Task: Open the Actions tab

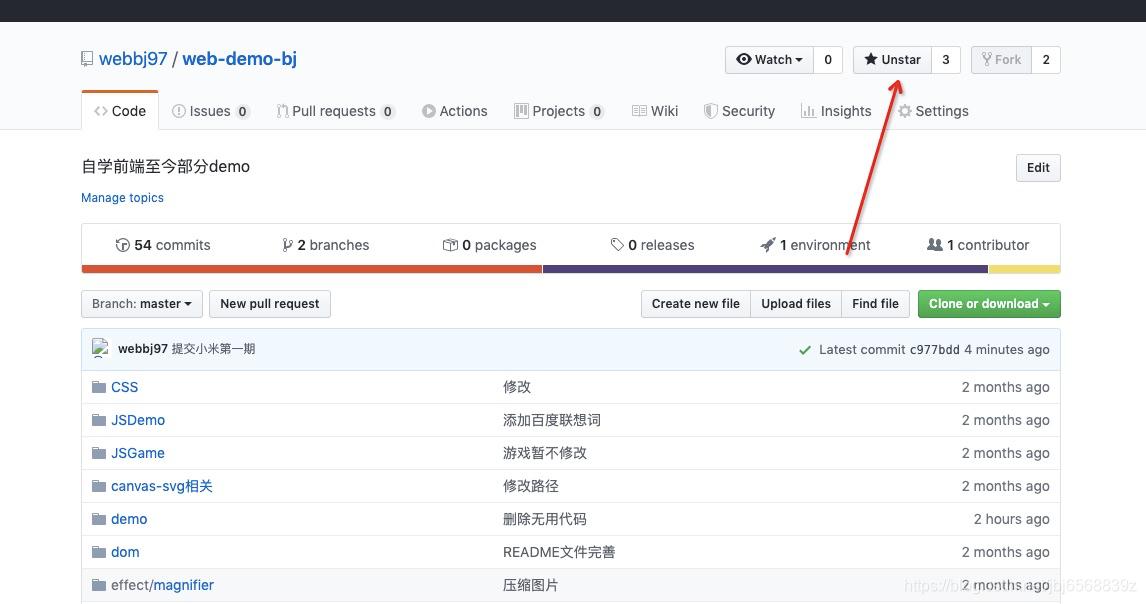Action: pyautogui.click(x=455, y=111)
